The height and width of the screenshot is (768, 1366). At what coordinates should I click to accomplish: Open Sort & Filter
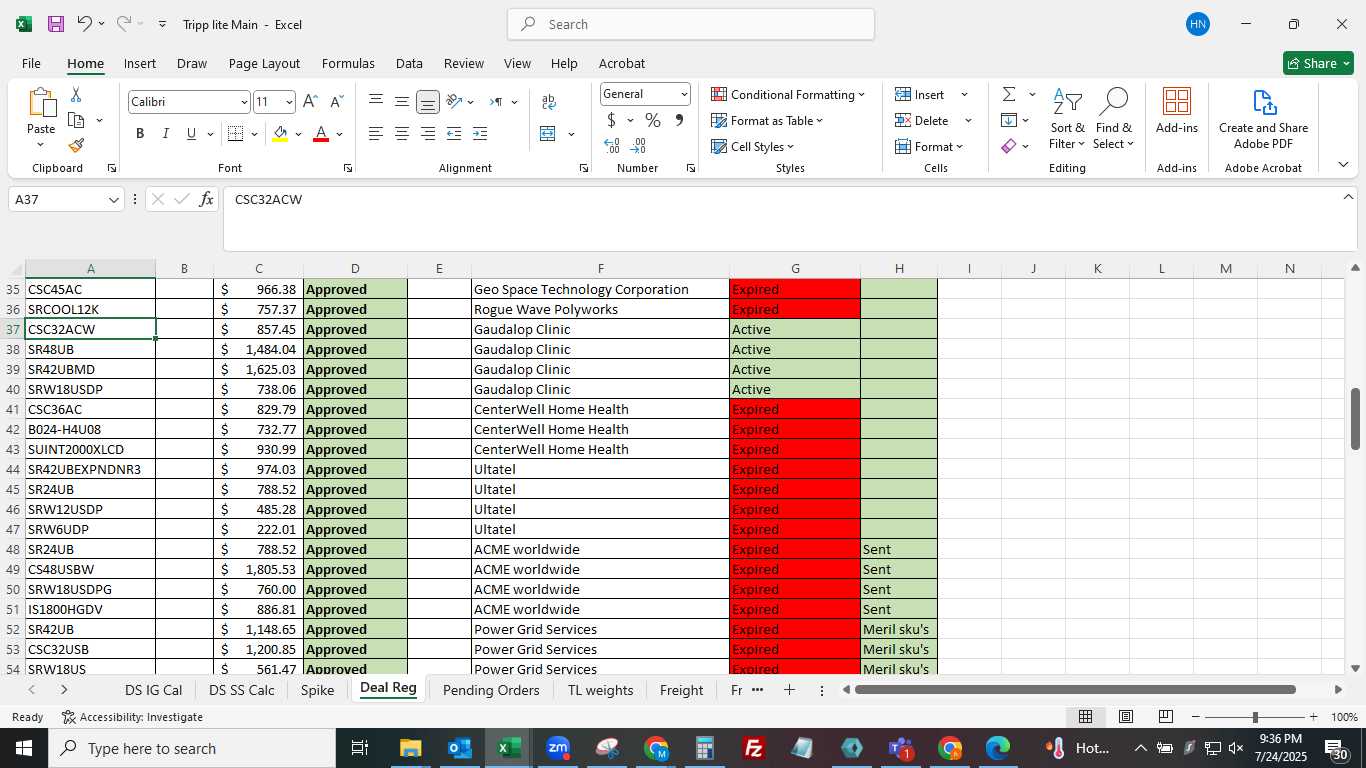click(1067, 118)
